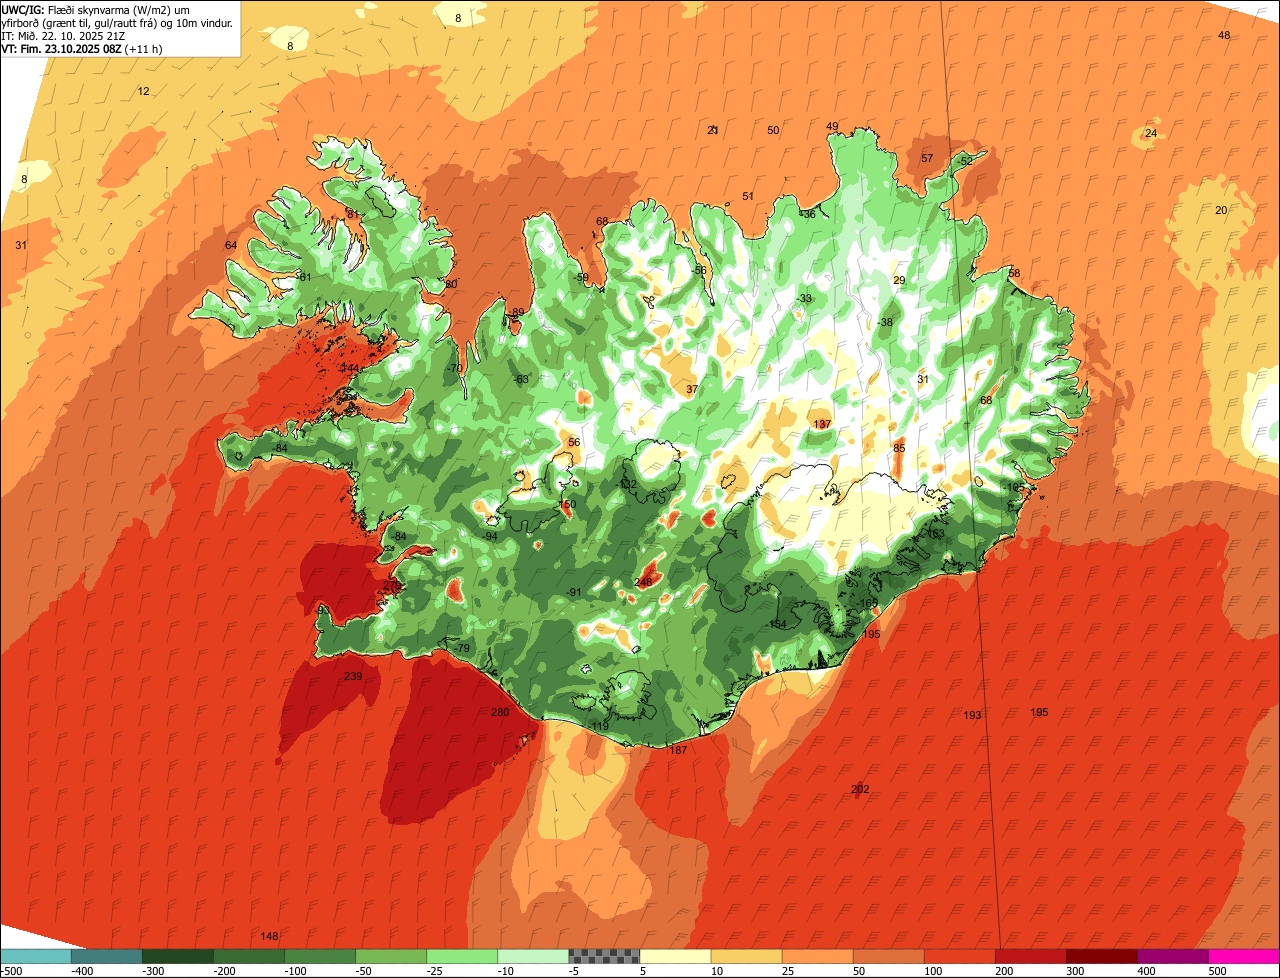Click the map value "-79" on the southwest coast

461,649
